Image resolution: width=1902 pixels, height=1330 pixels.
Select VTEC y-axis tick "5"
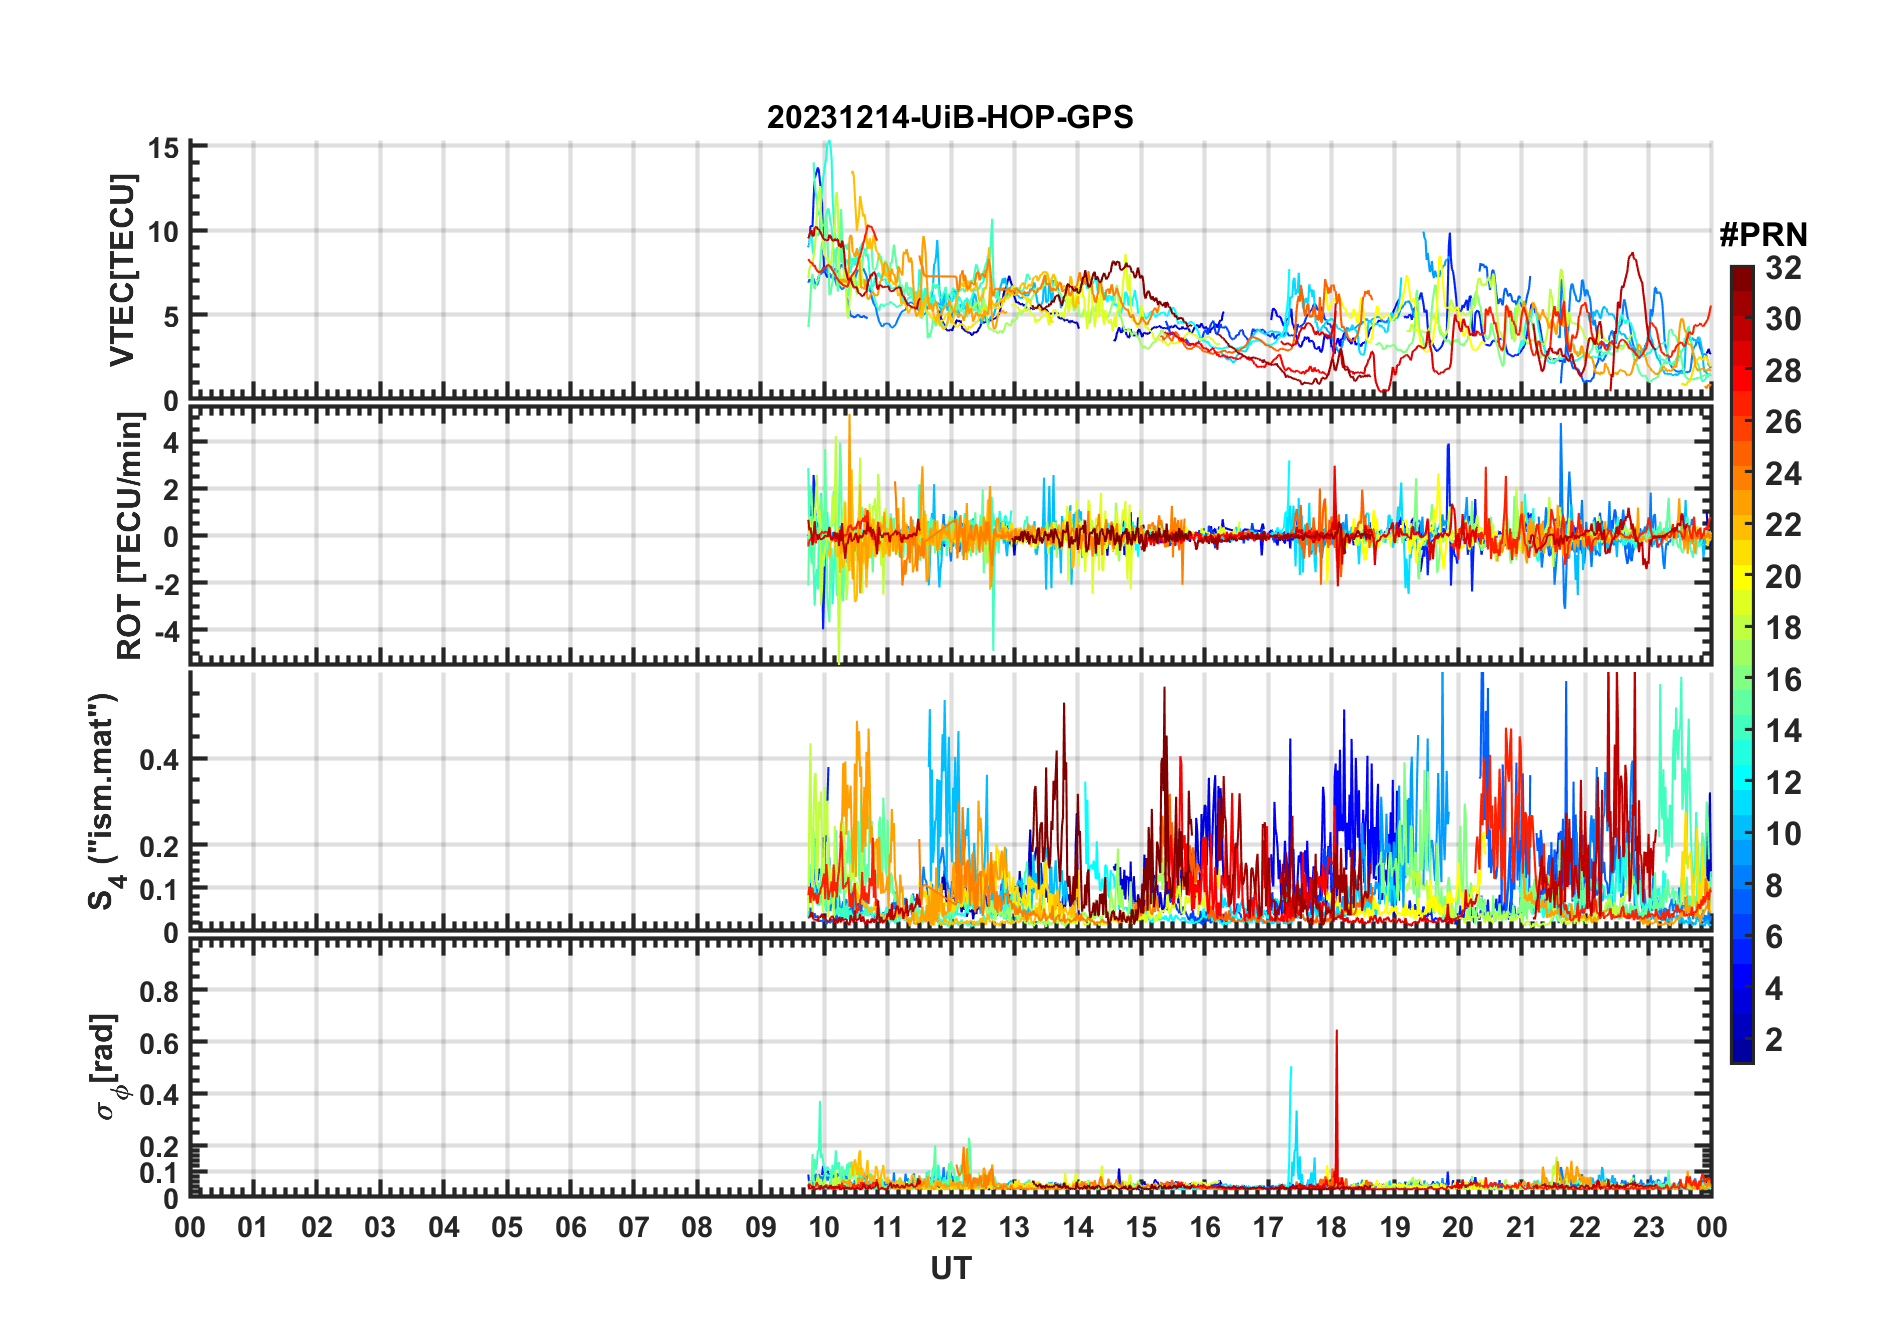pyautogui.click(x=171, y=316)
